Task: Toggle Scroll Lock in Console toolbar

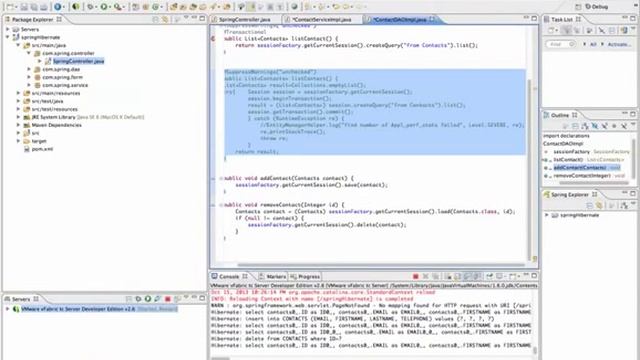Action: click(457, 276)
